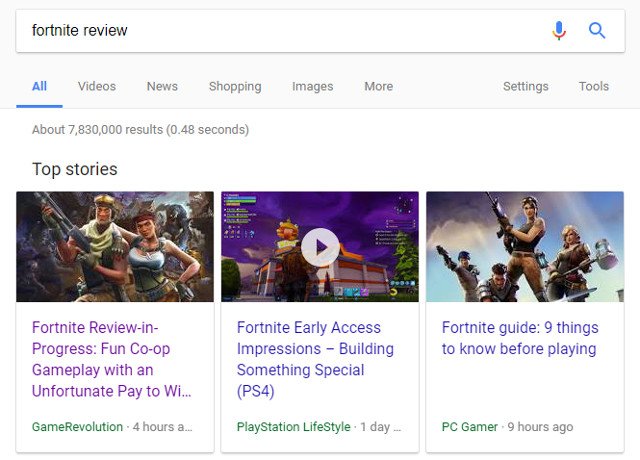The width and height of the screenshot is (640, 460).
Task: Open the GameRevolution story thumbnail image
Action: (115, 247)
